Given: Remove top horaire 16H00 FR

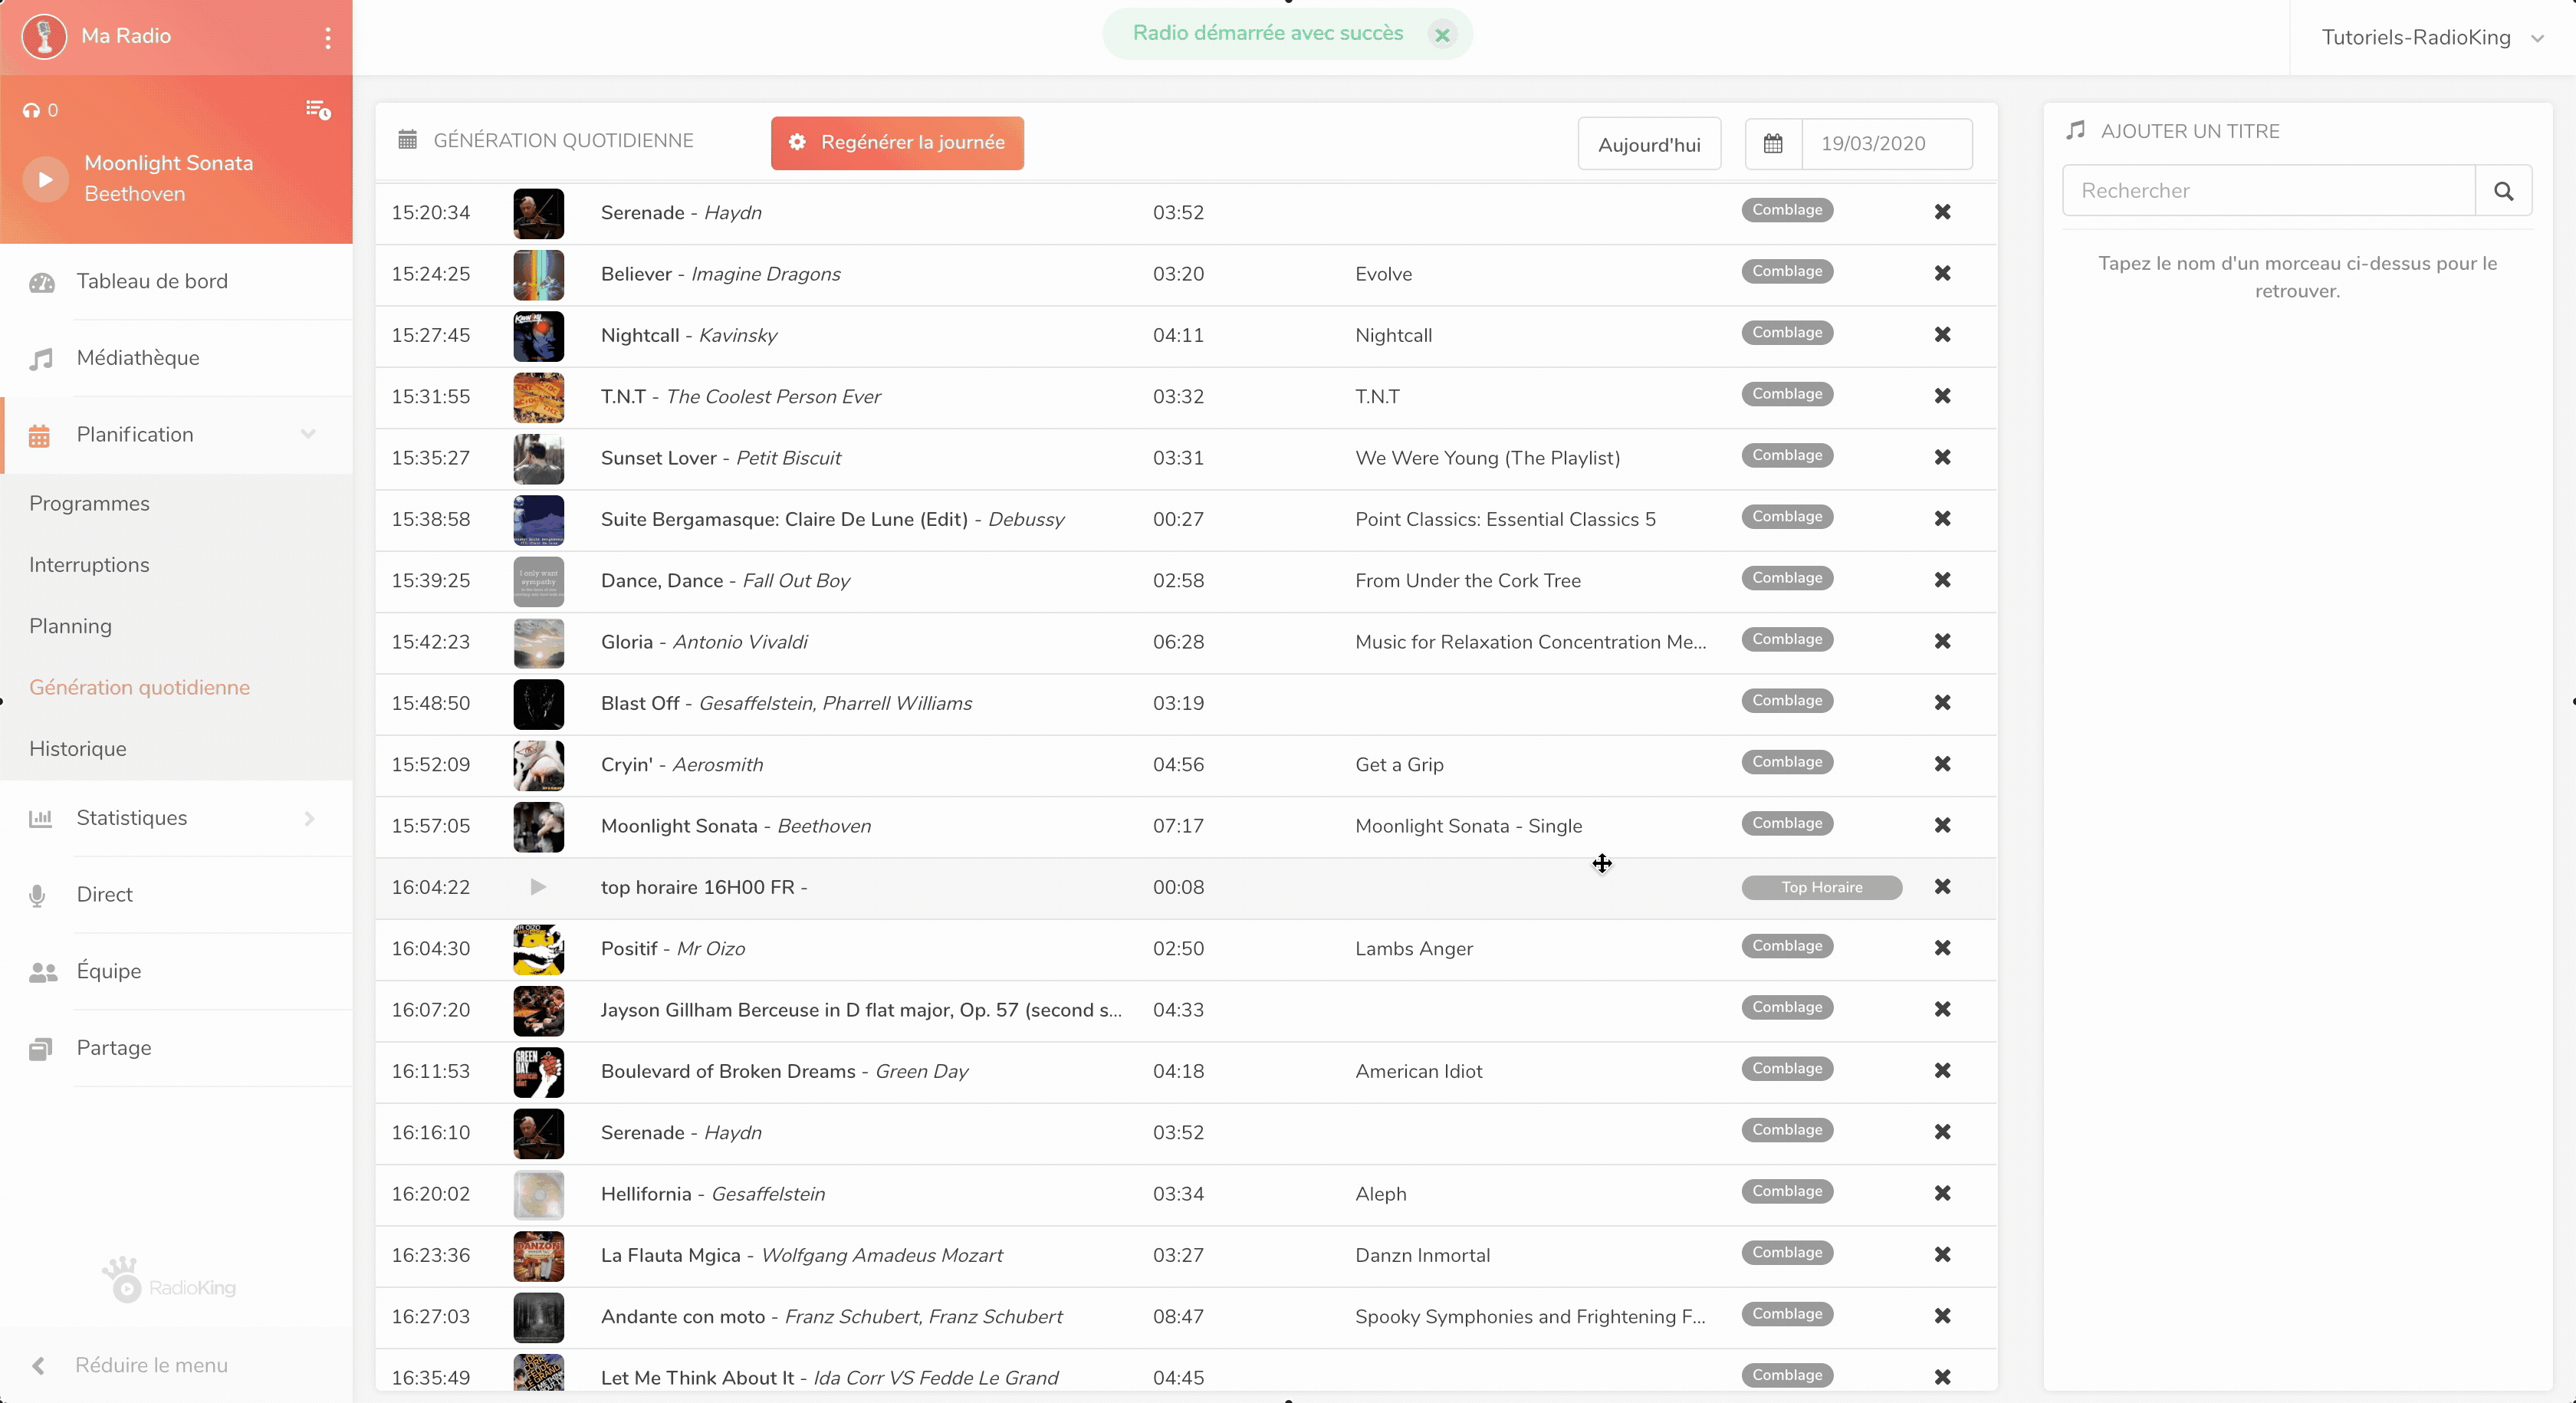Looking at the screenshot, I should (x=1942, y=887).
